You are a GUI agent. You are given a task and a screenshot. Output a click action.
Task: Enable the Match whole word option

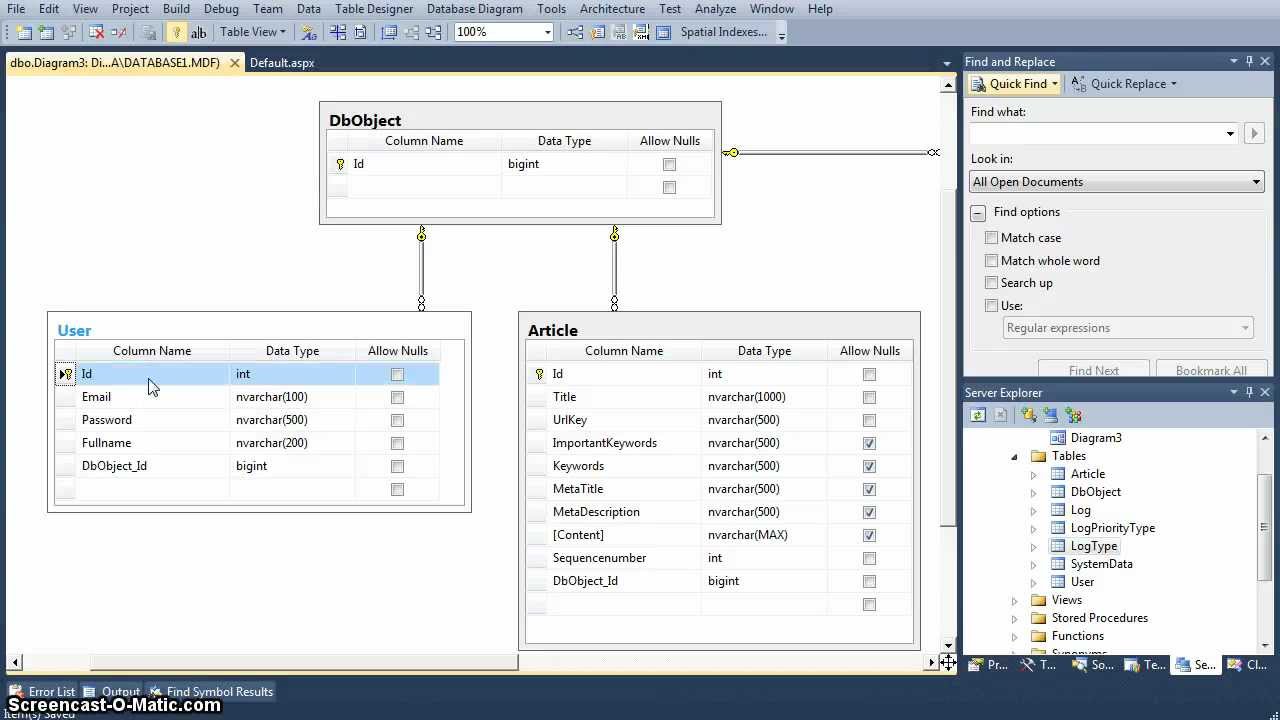[x=991, y=261]
